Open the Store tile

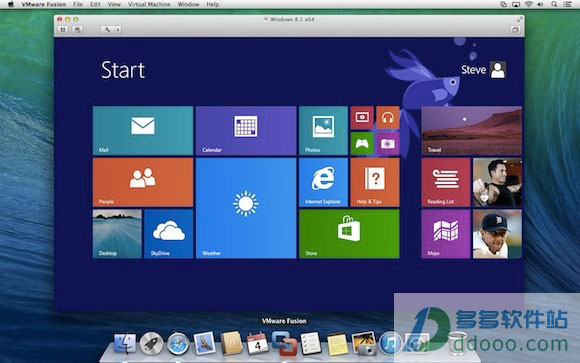pos(349,234)
